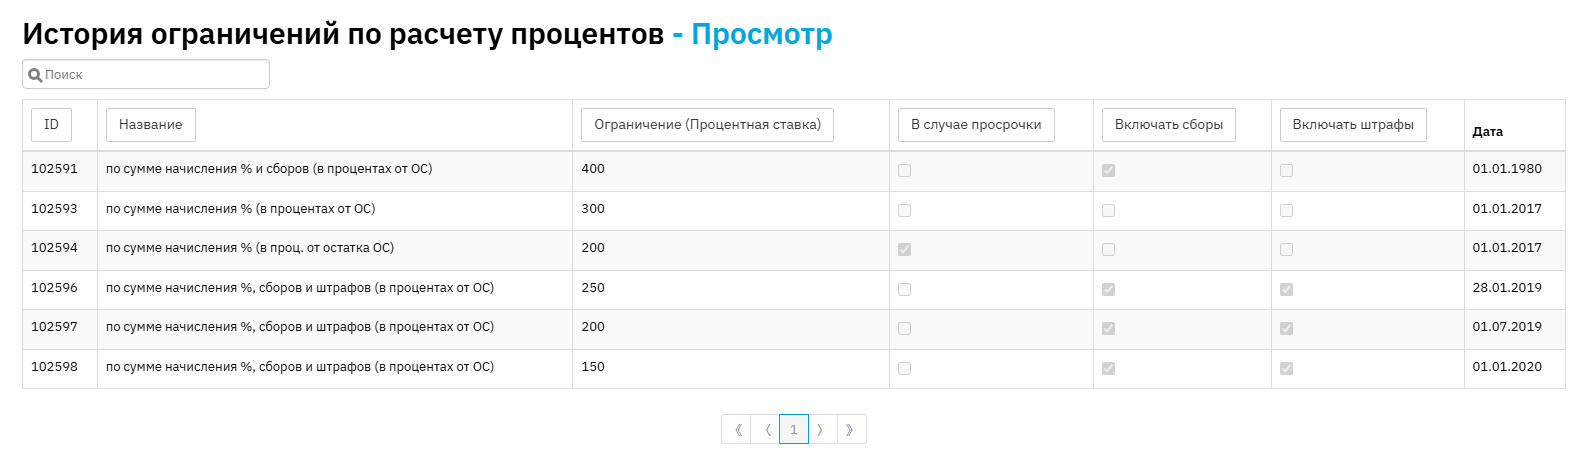The image size is (1586, 461).
Task: Click the 'В случае просрочки' header button
Action: (976, 125)
